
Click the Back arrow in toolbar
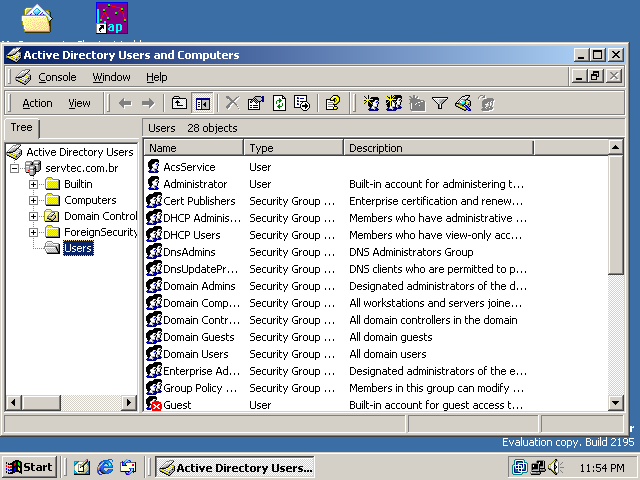pyautogui.click(x=125, y=103)
